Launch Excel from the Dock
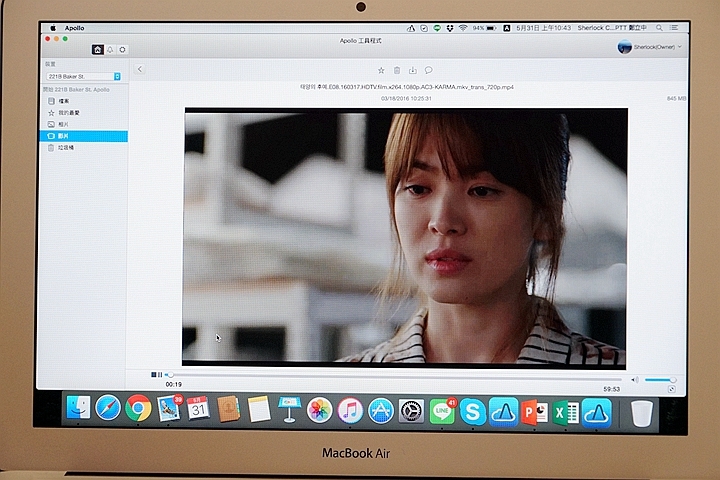 [x=565, y=413]
